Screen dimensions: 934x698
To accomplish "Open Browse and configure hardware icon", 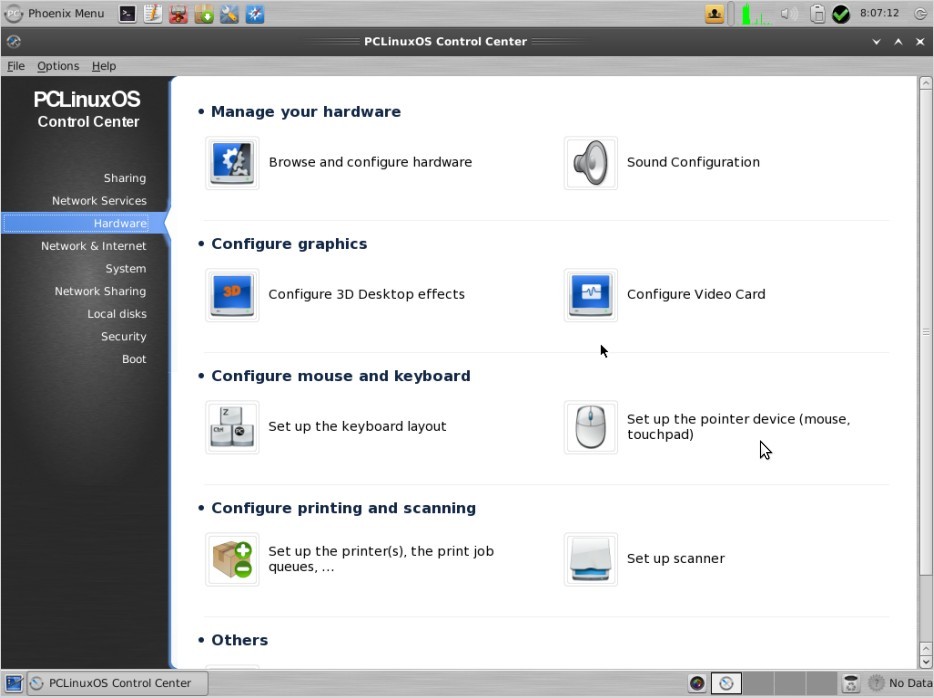I will pyautogui.click(x=232, y=163).
